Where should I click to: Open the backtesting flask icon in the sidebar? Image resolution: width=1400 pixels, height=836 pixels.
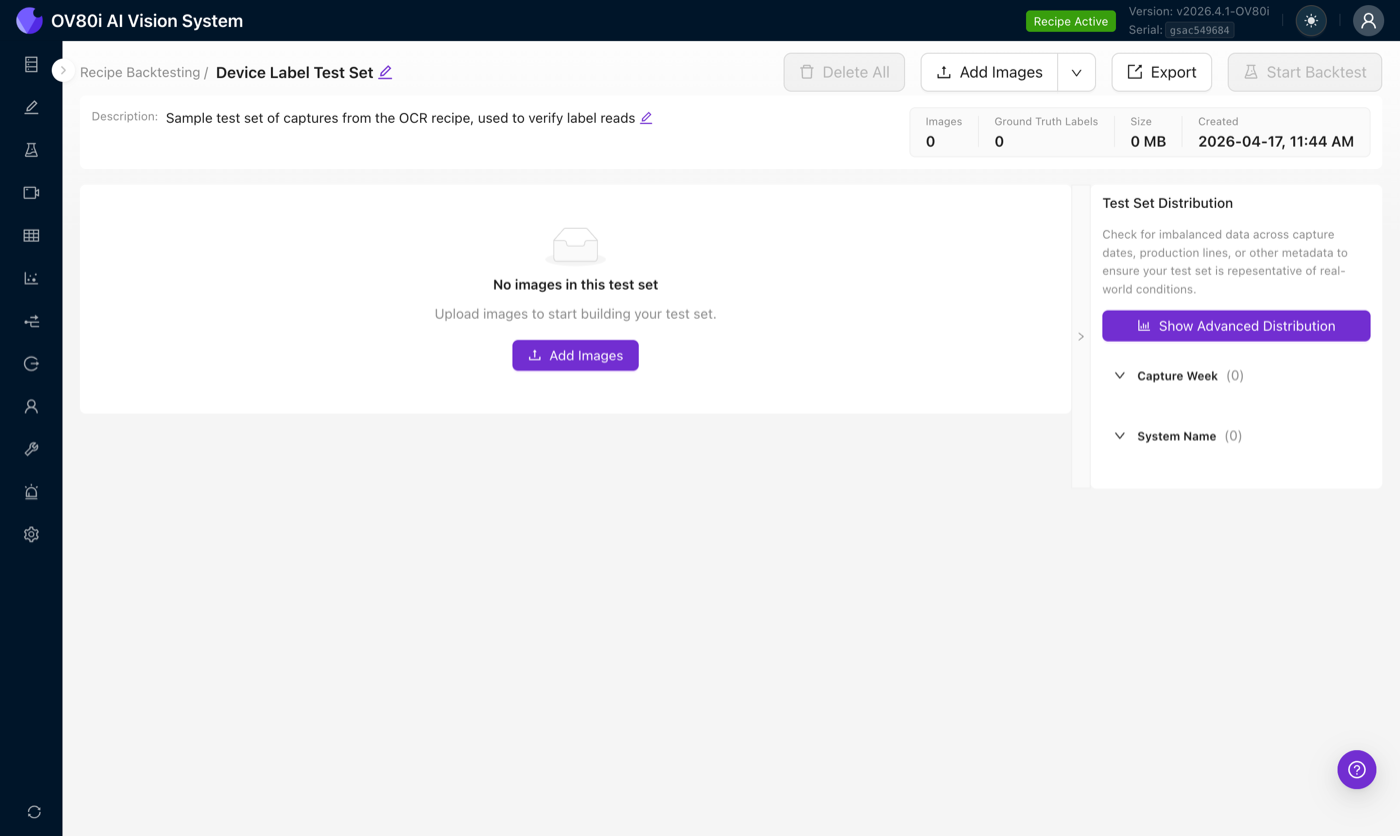point(31,149)
